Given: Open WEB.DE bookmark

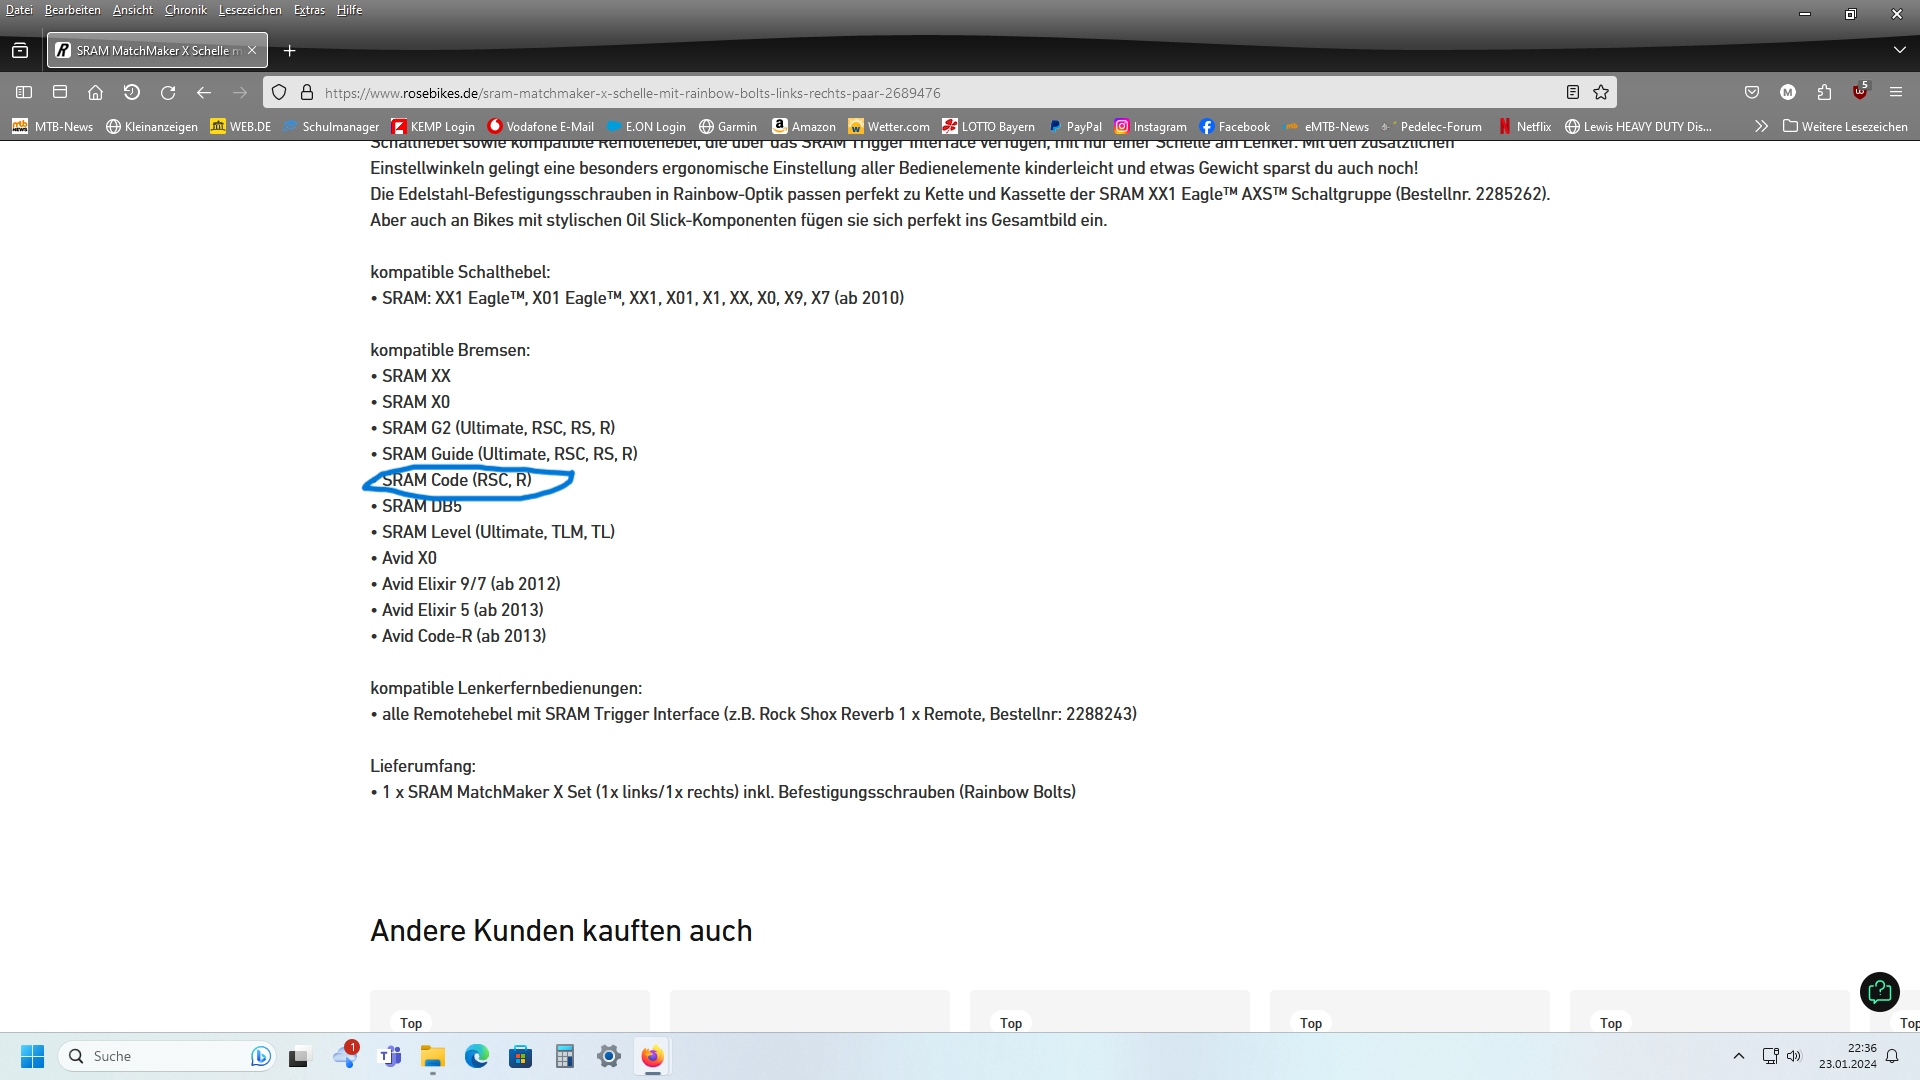Looking at the screenshot, I should point(241,126).
